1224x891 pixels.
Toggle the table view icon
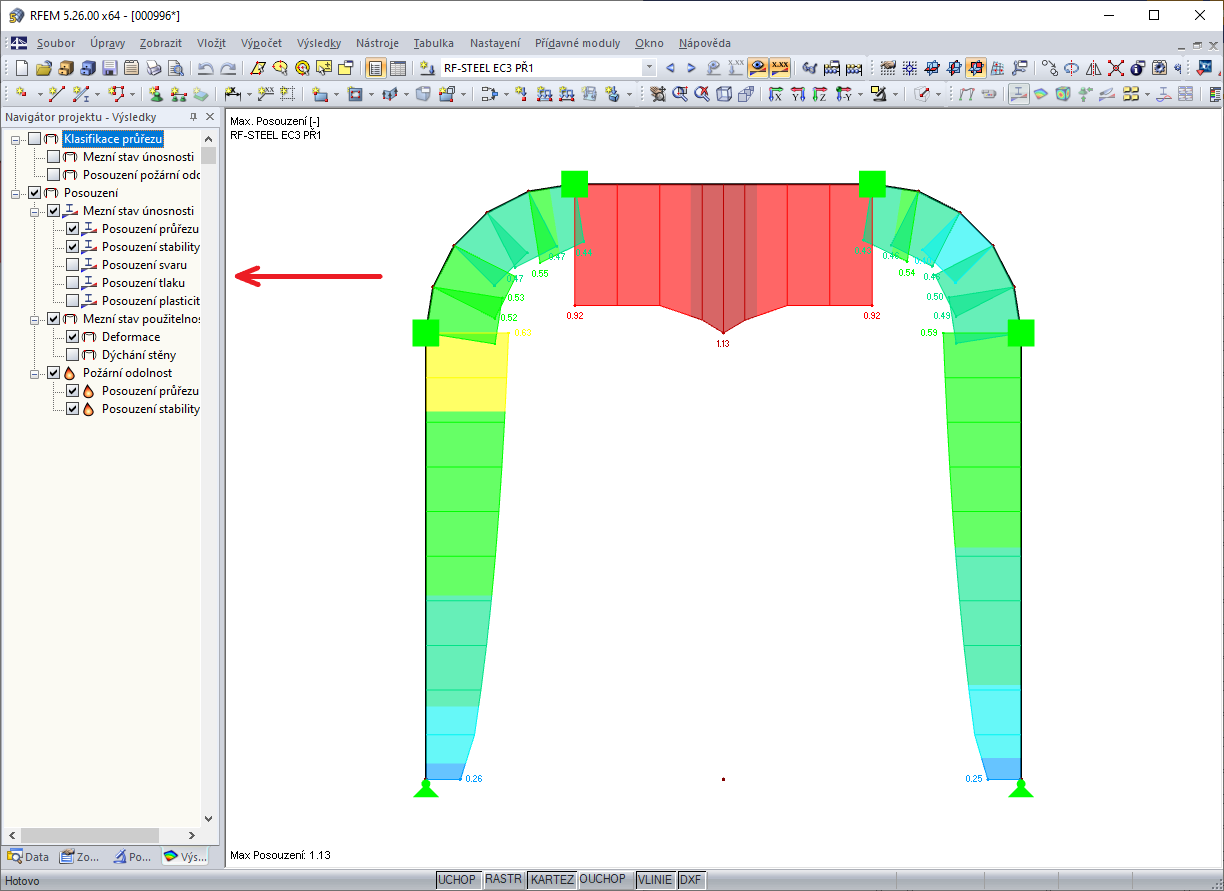[397, 68]
